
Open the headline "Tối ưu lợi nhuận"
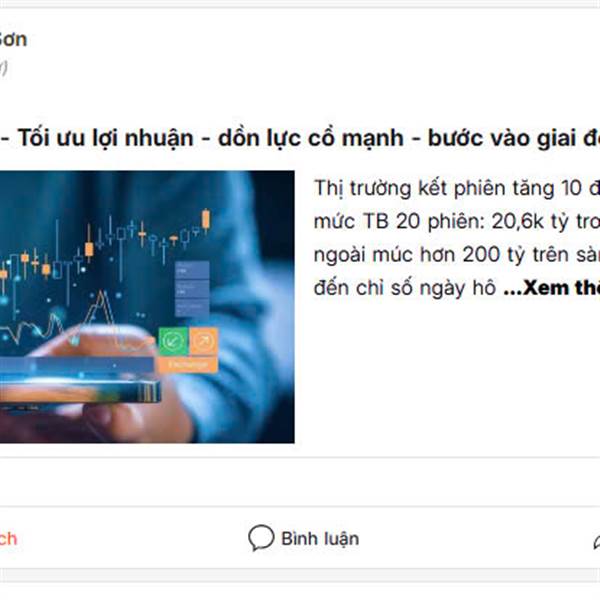click(106, 138)
